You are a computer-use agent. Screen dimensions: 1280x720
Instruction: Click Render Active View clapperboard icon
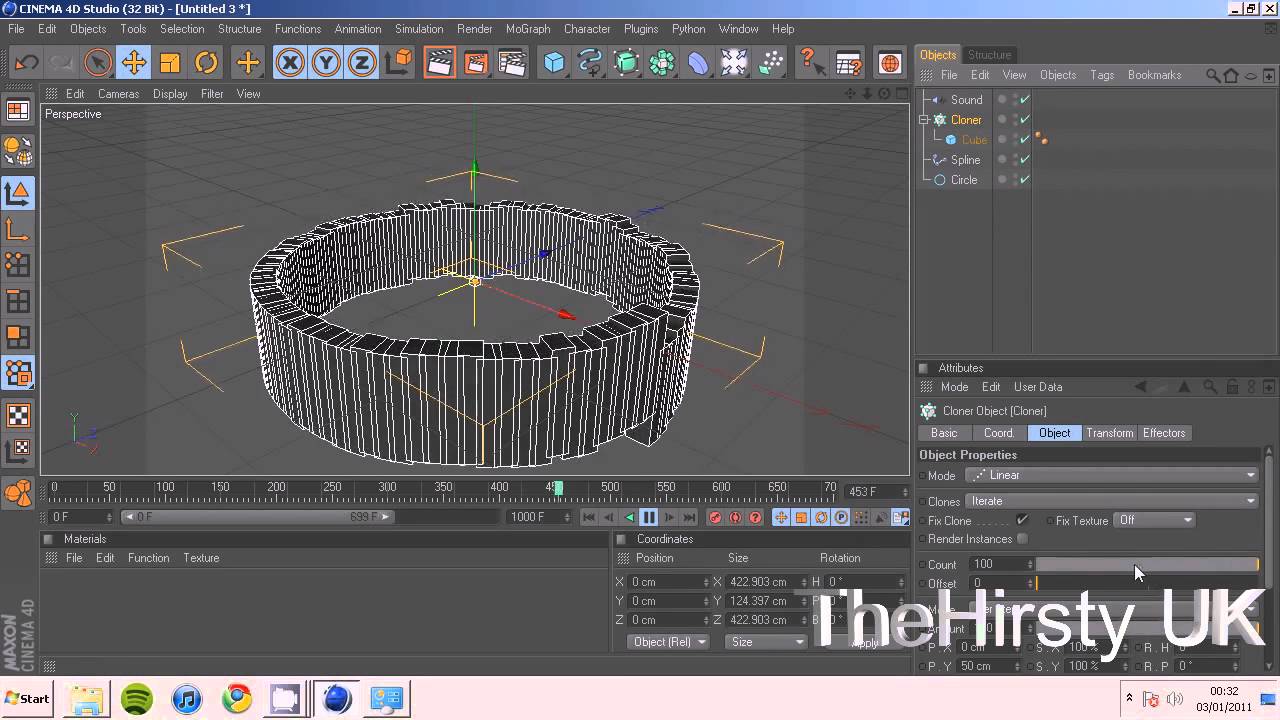point(439,63)
